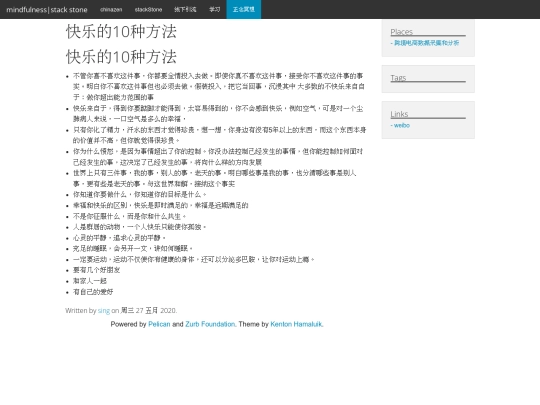
Task: Click bullet starting 你知道你要做什么
Action: (140, 195)
